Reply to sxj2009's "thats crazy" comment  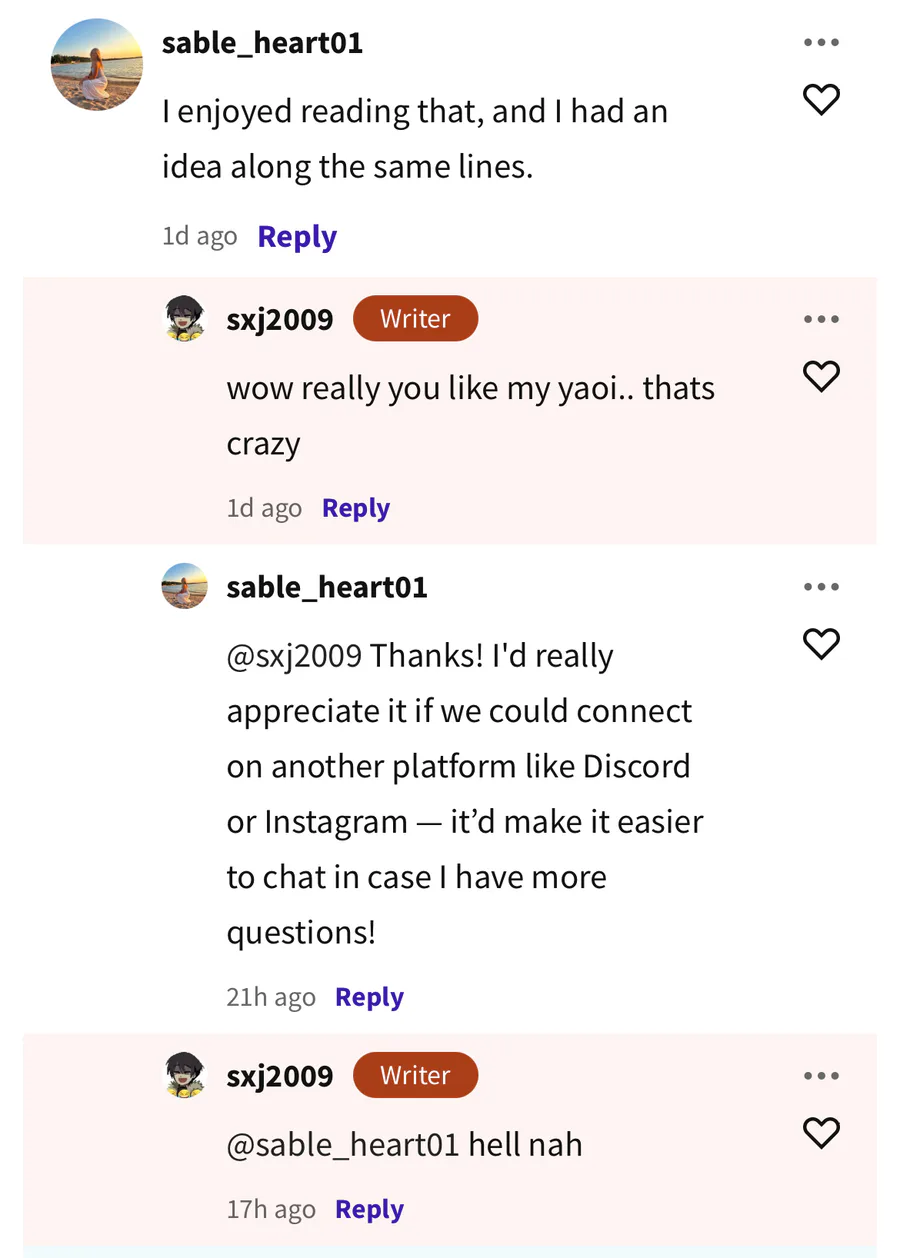356,508
